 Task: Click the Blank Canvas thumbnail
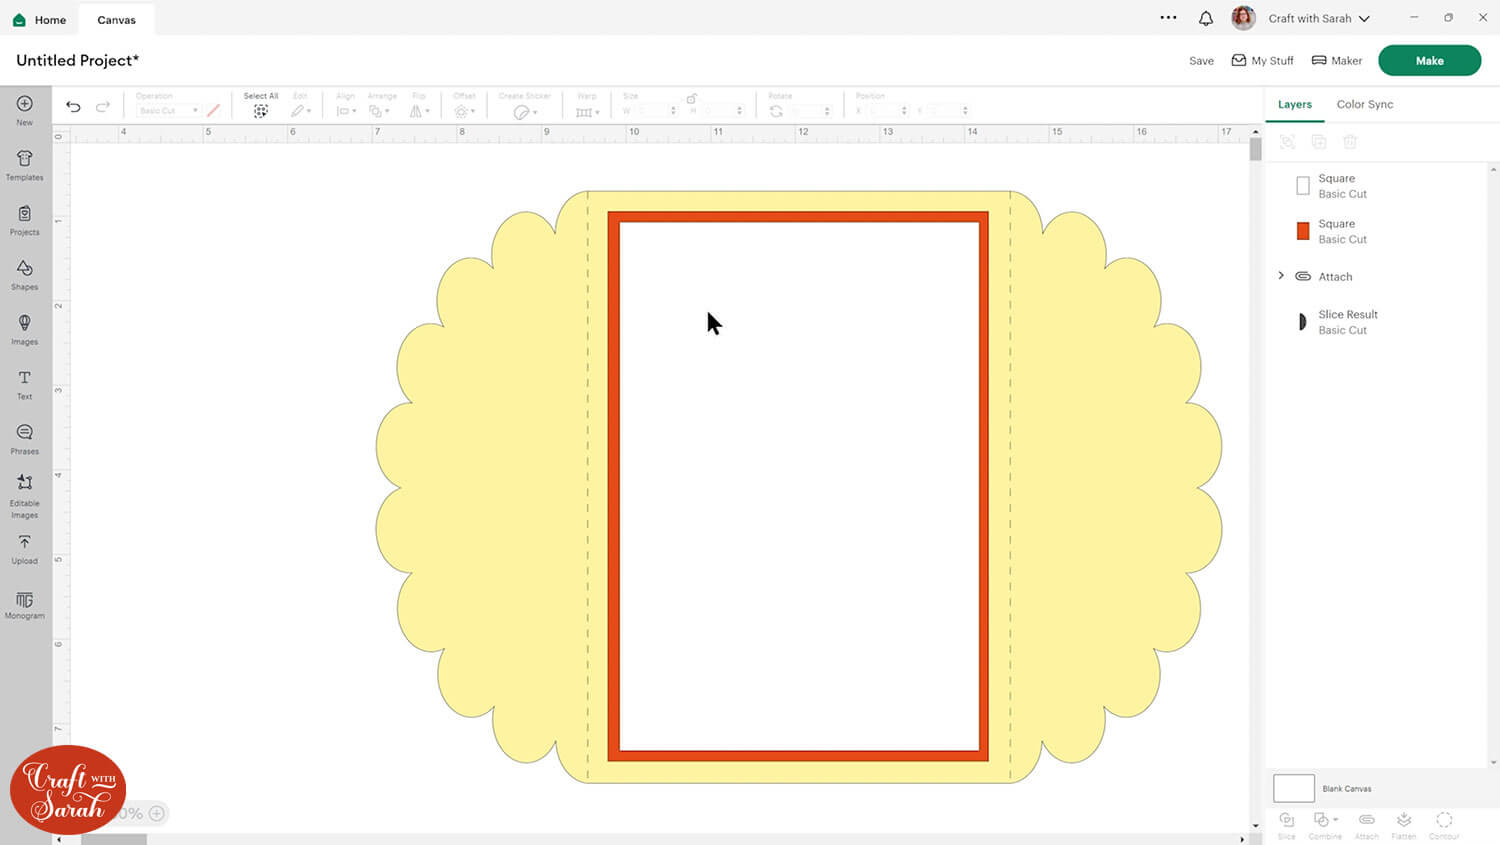pyautogui.click(x=1293, y=788)
